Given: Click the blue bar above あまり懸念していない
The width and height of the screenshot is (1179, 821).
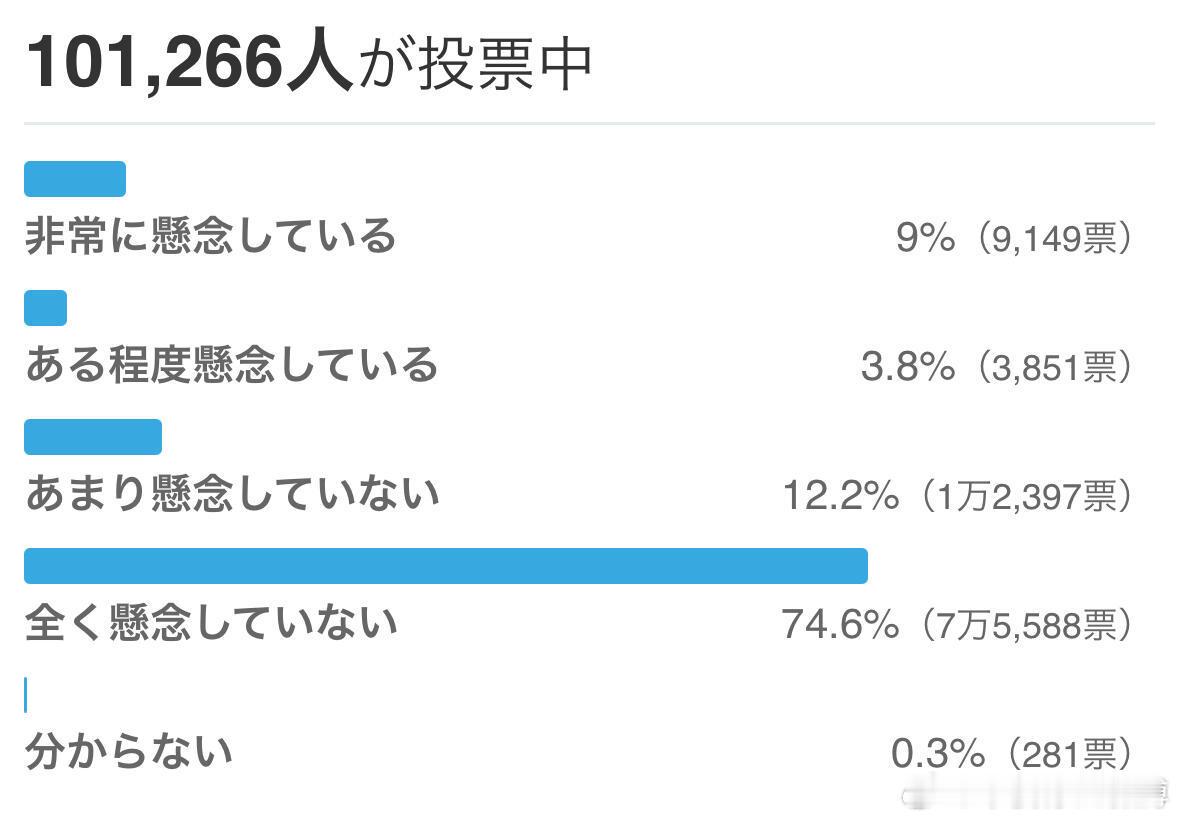Looking at the screenshot, I should point(93,437).
